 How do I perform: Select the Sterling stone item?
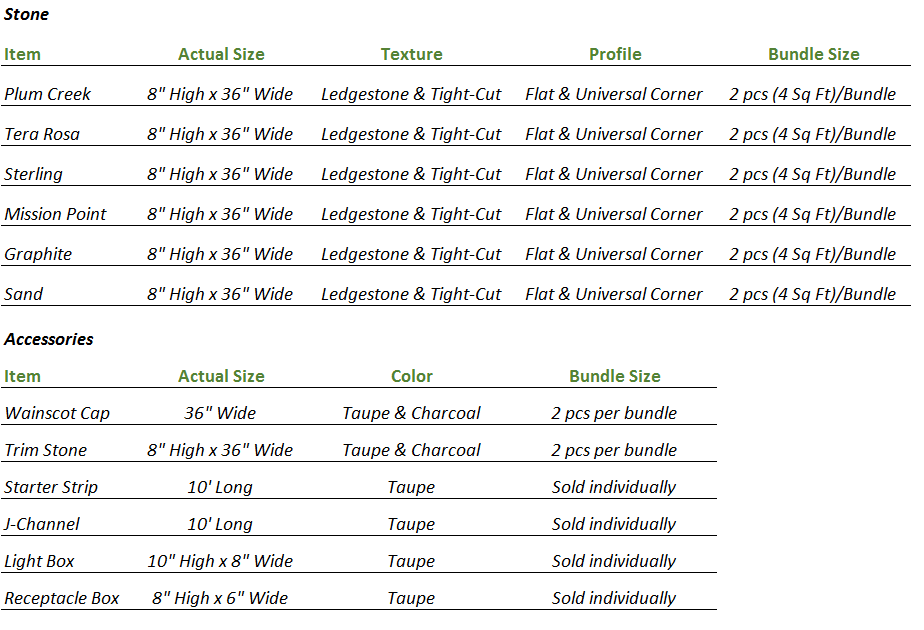(33, 174)
